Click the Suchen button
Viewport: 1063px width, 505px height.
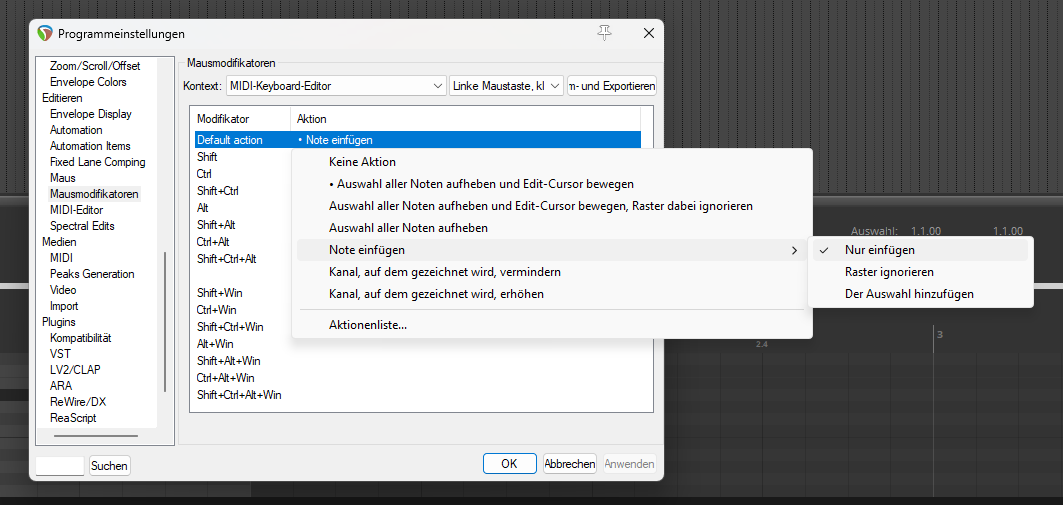[x=110, y=466]
